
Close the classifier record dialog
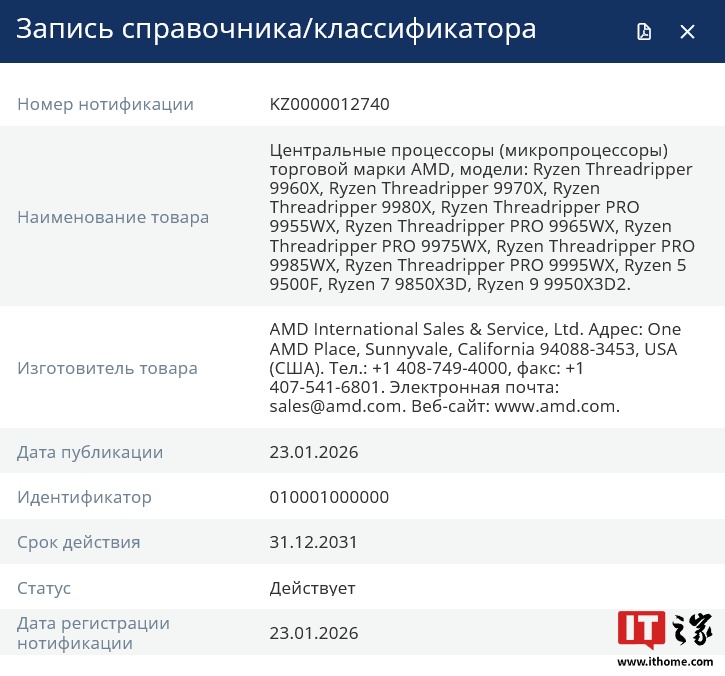pos(687,31)
